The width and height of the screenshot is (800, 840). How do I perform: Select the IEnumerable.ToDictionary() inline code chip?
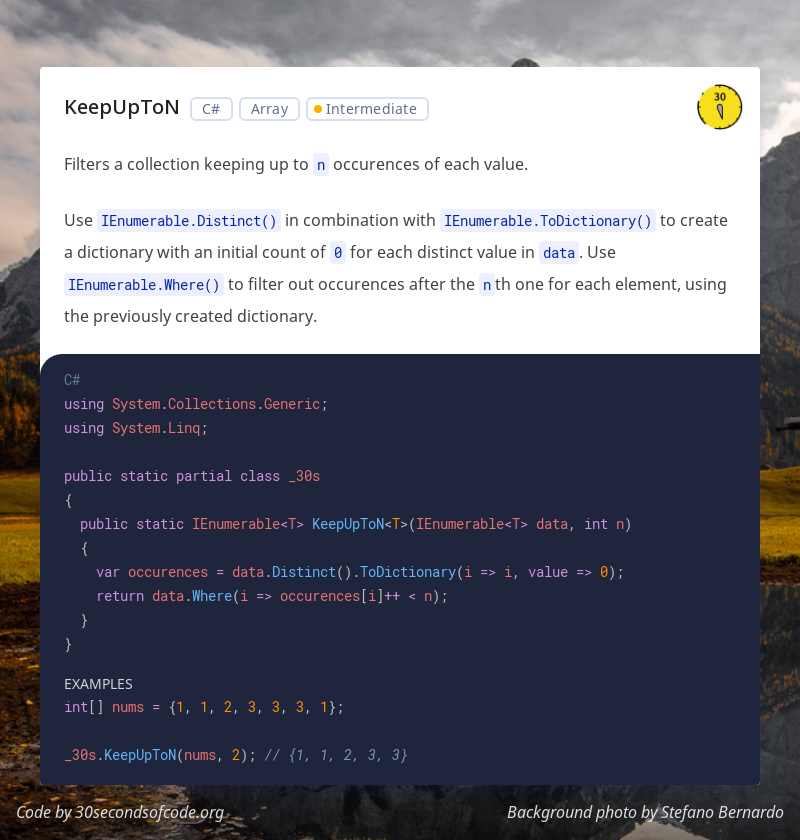(547, 219)
